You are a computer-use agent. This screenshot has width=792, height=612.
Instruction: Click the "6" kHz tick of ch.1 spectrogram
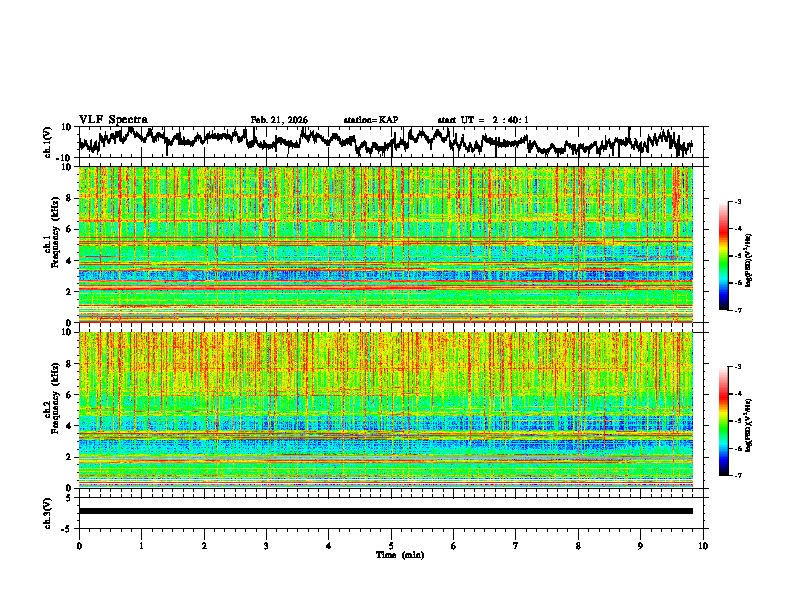pyautogui.click(x=69, y=229)
